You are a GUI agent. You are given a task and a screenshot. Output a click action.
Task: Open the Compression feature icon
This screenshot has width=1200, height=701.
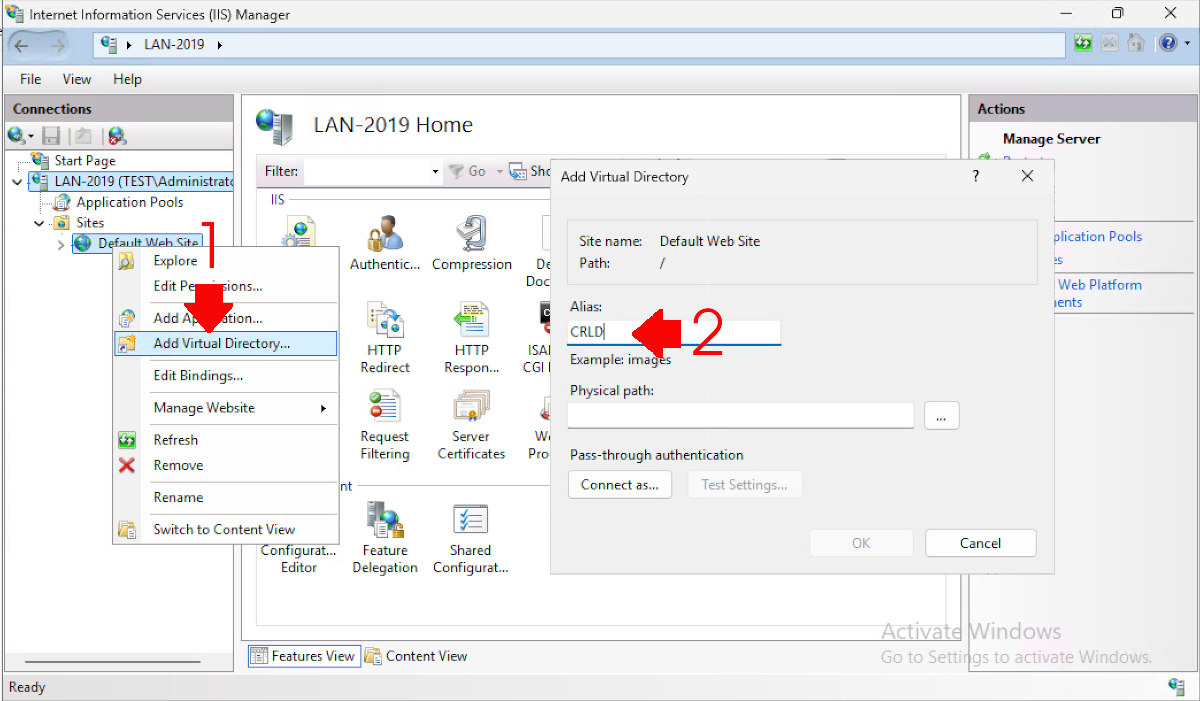(x=472, y=243)
